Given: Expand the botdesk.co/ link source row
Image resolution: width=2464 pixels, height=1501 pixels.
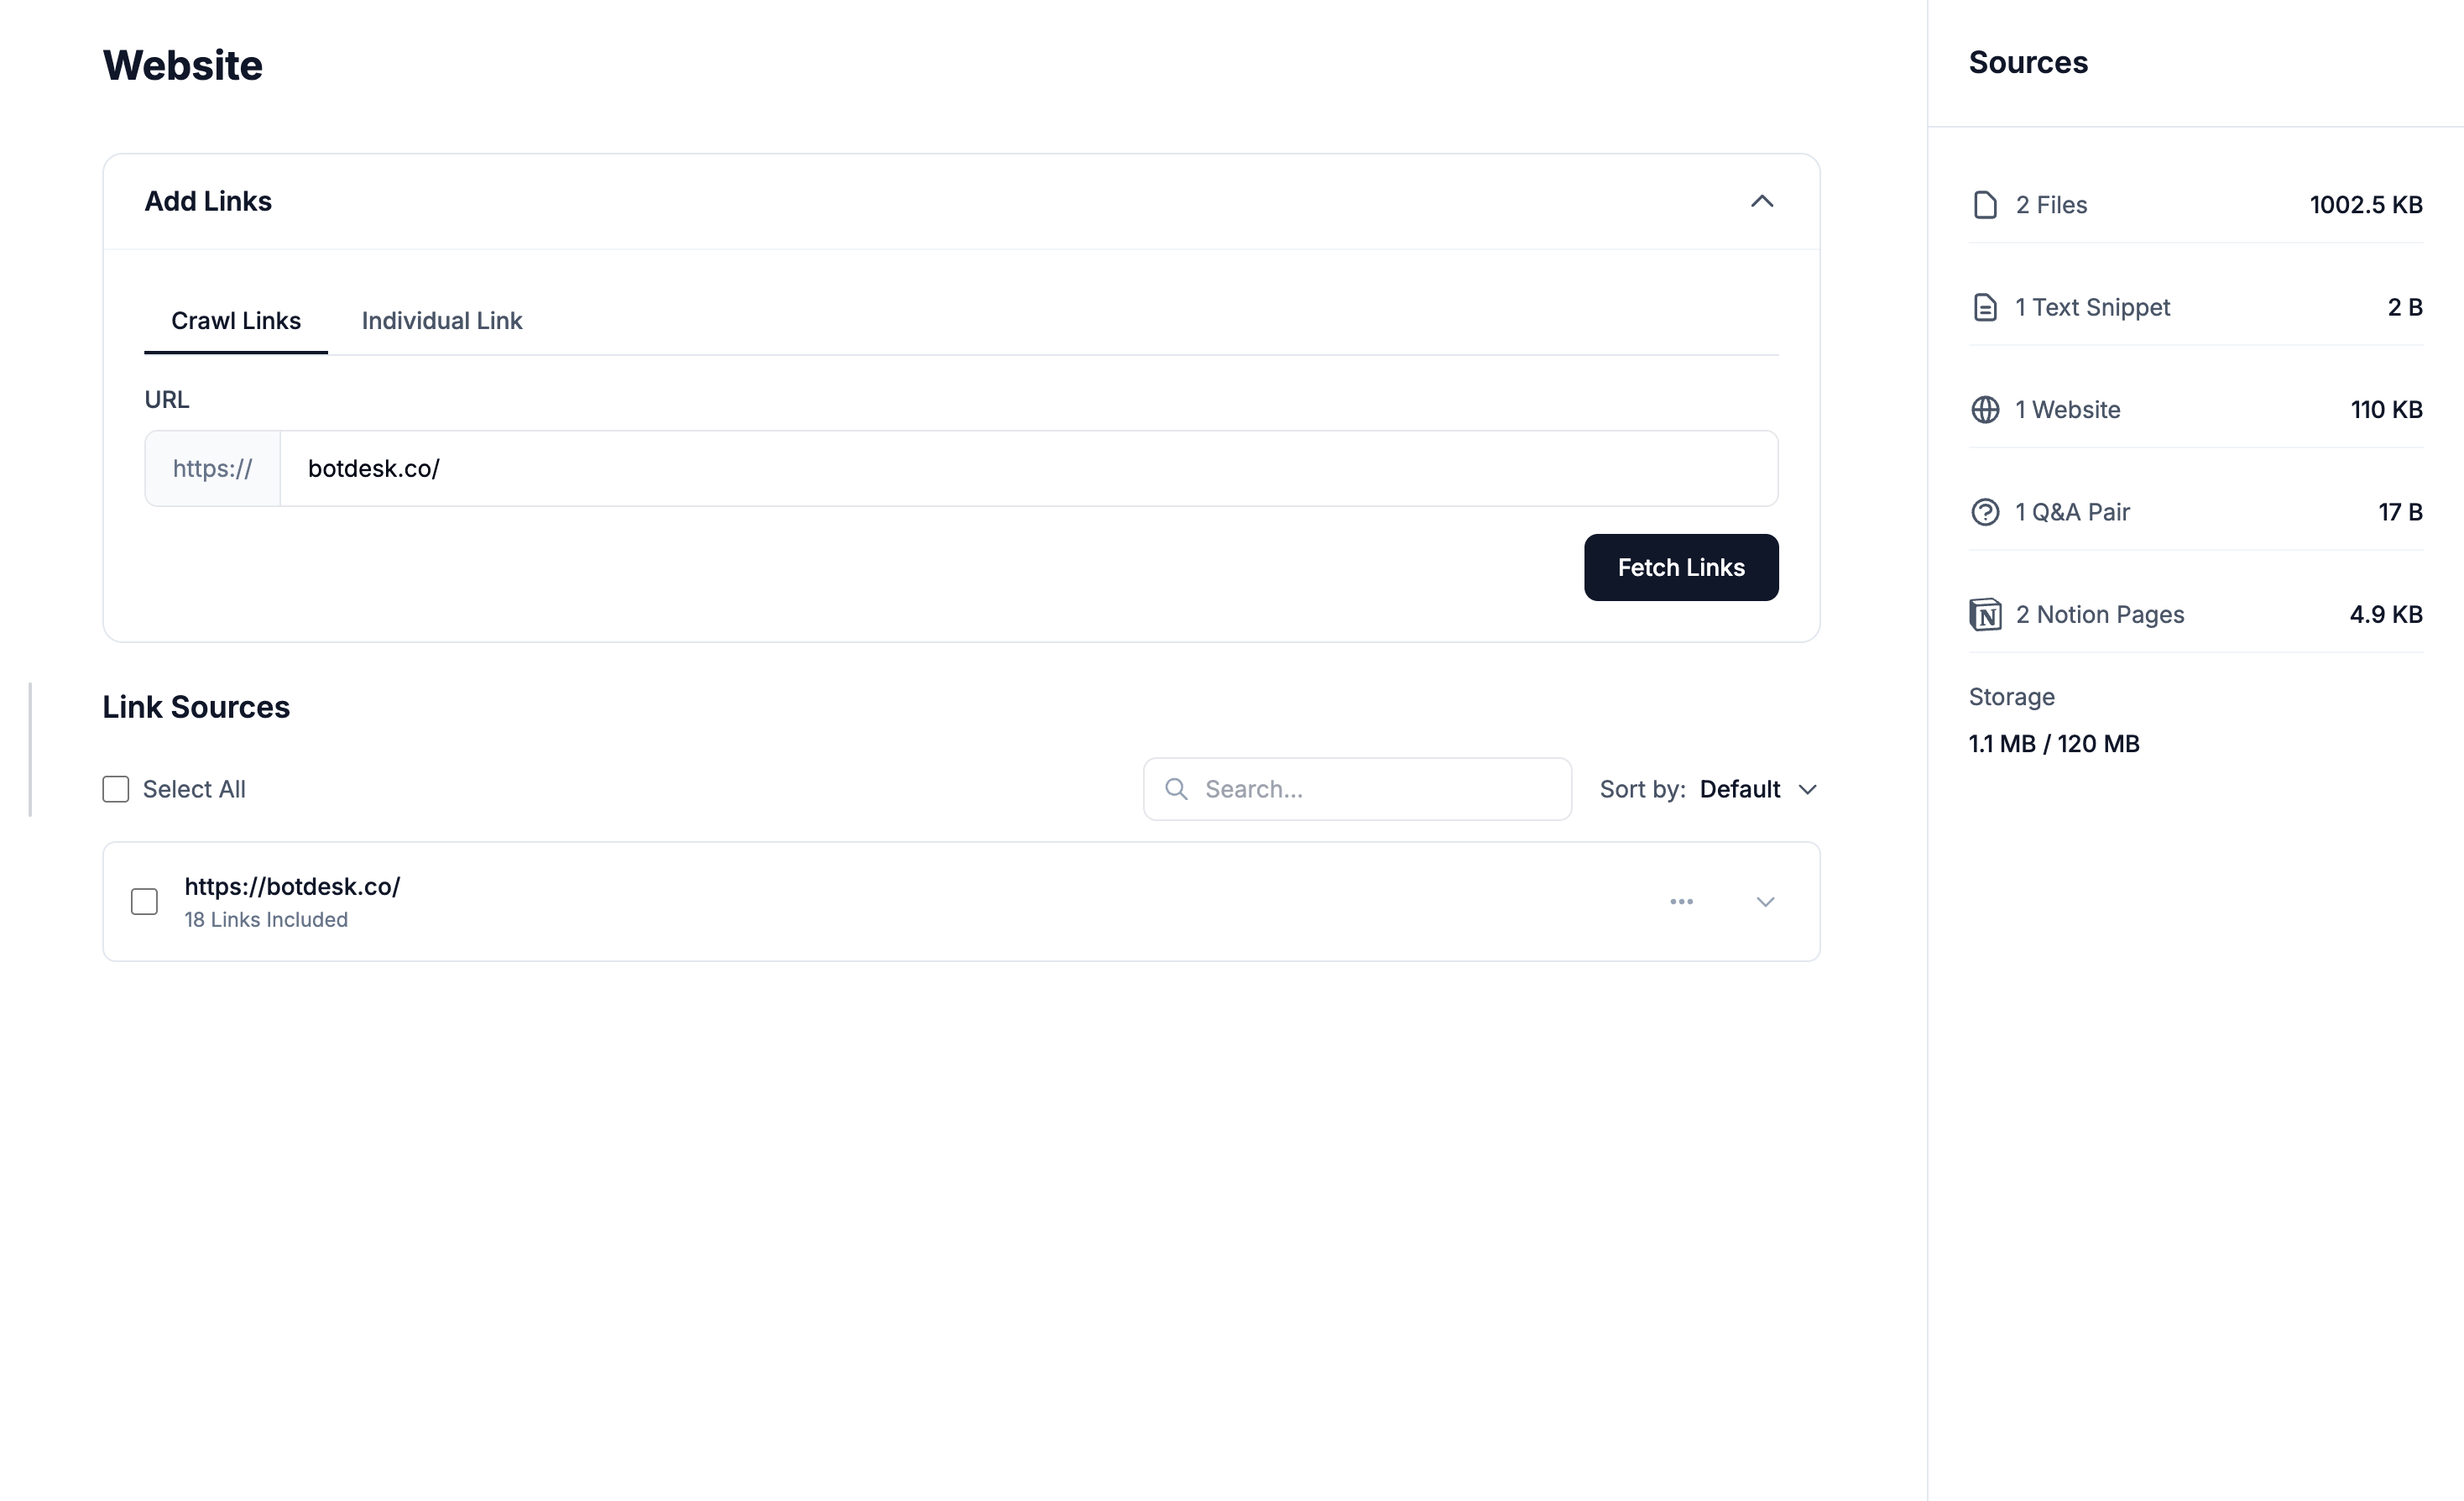Looking at the screenshot, I should click(1764, 901).
